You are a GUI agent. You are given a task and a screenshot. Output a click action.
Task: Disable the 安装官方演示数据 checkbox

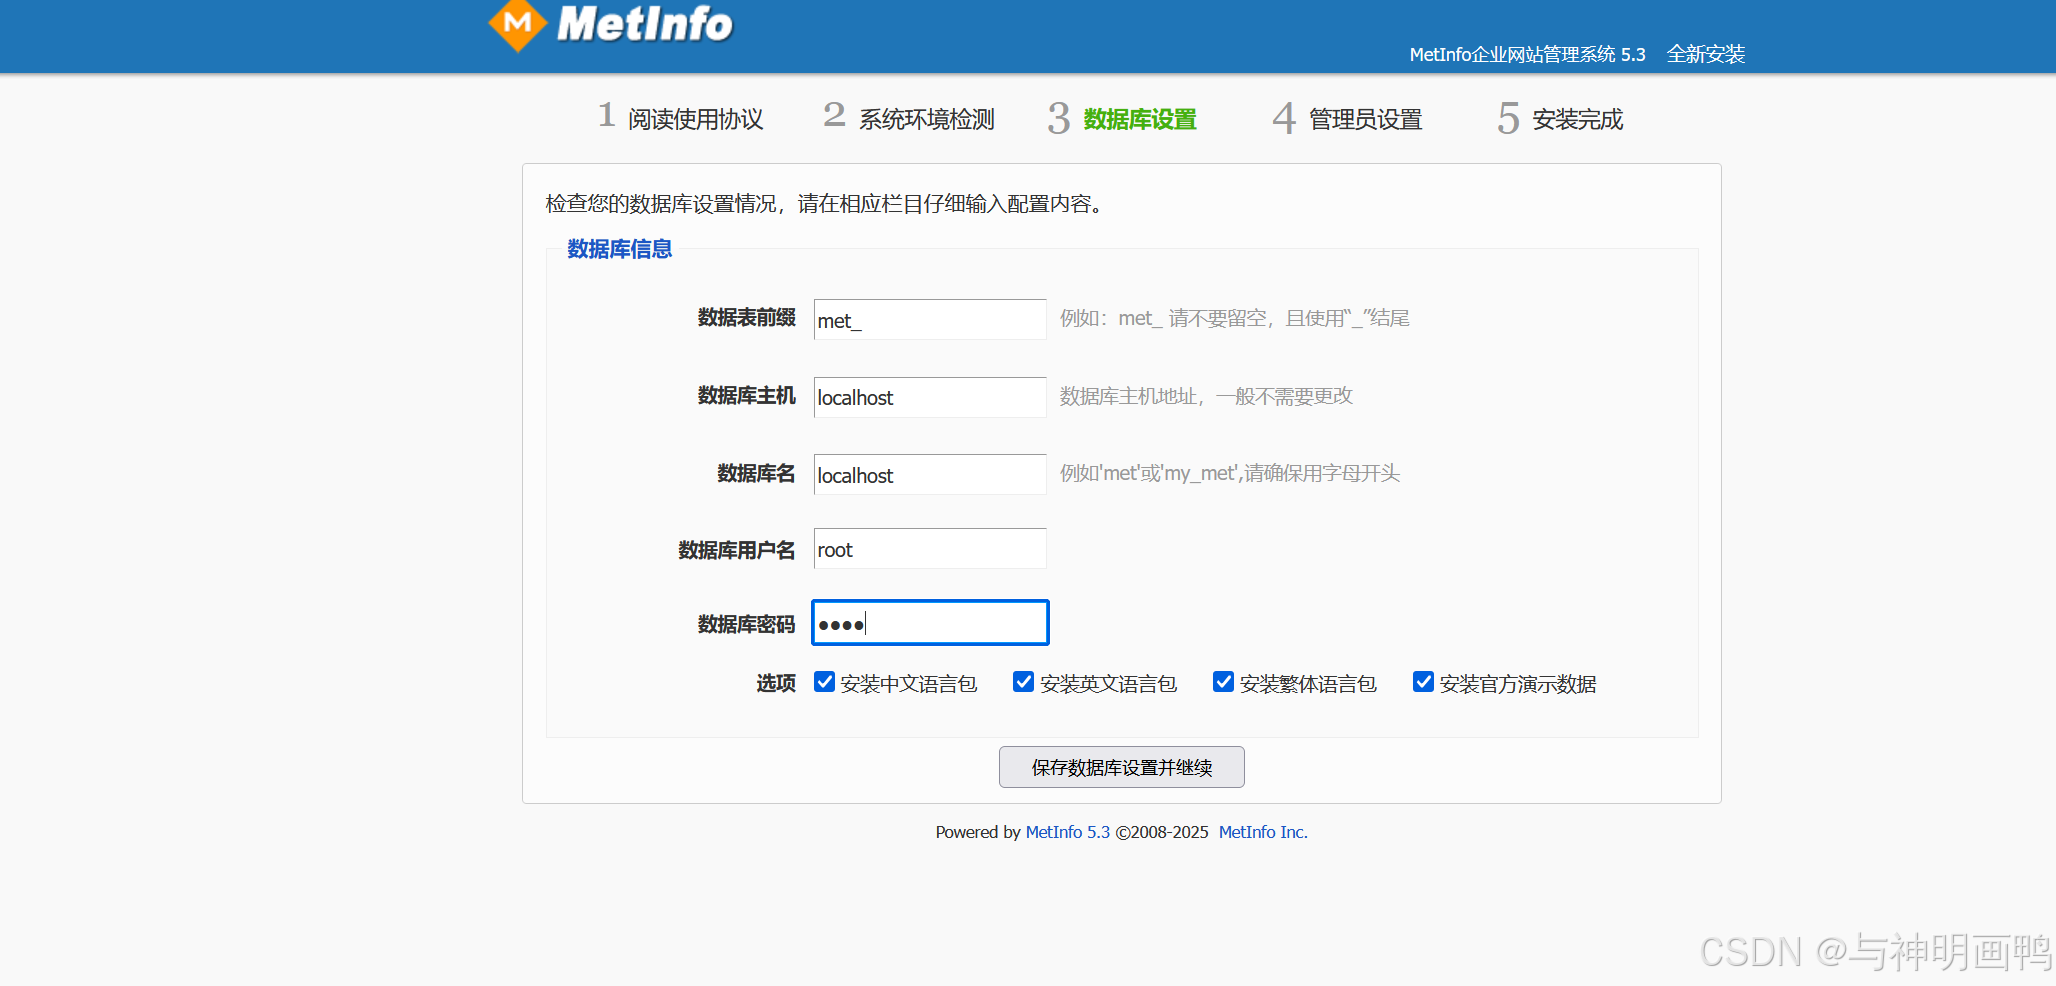[x=1423, y=682]
